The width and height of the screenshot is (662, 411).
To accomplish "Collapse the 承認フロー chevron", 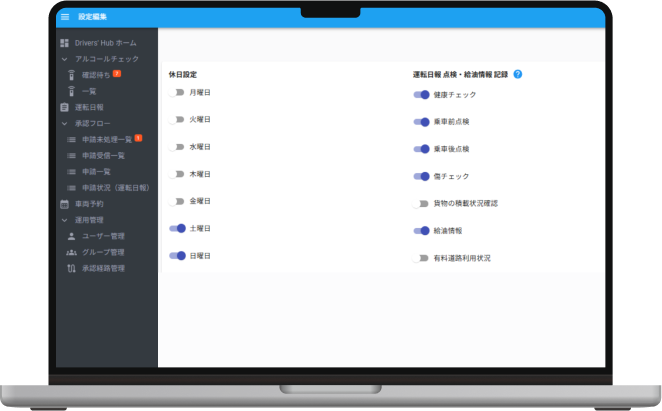I will click(x=64, y=124).
